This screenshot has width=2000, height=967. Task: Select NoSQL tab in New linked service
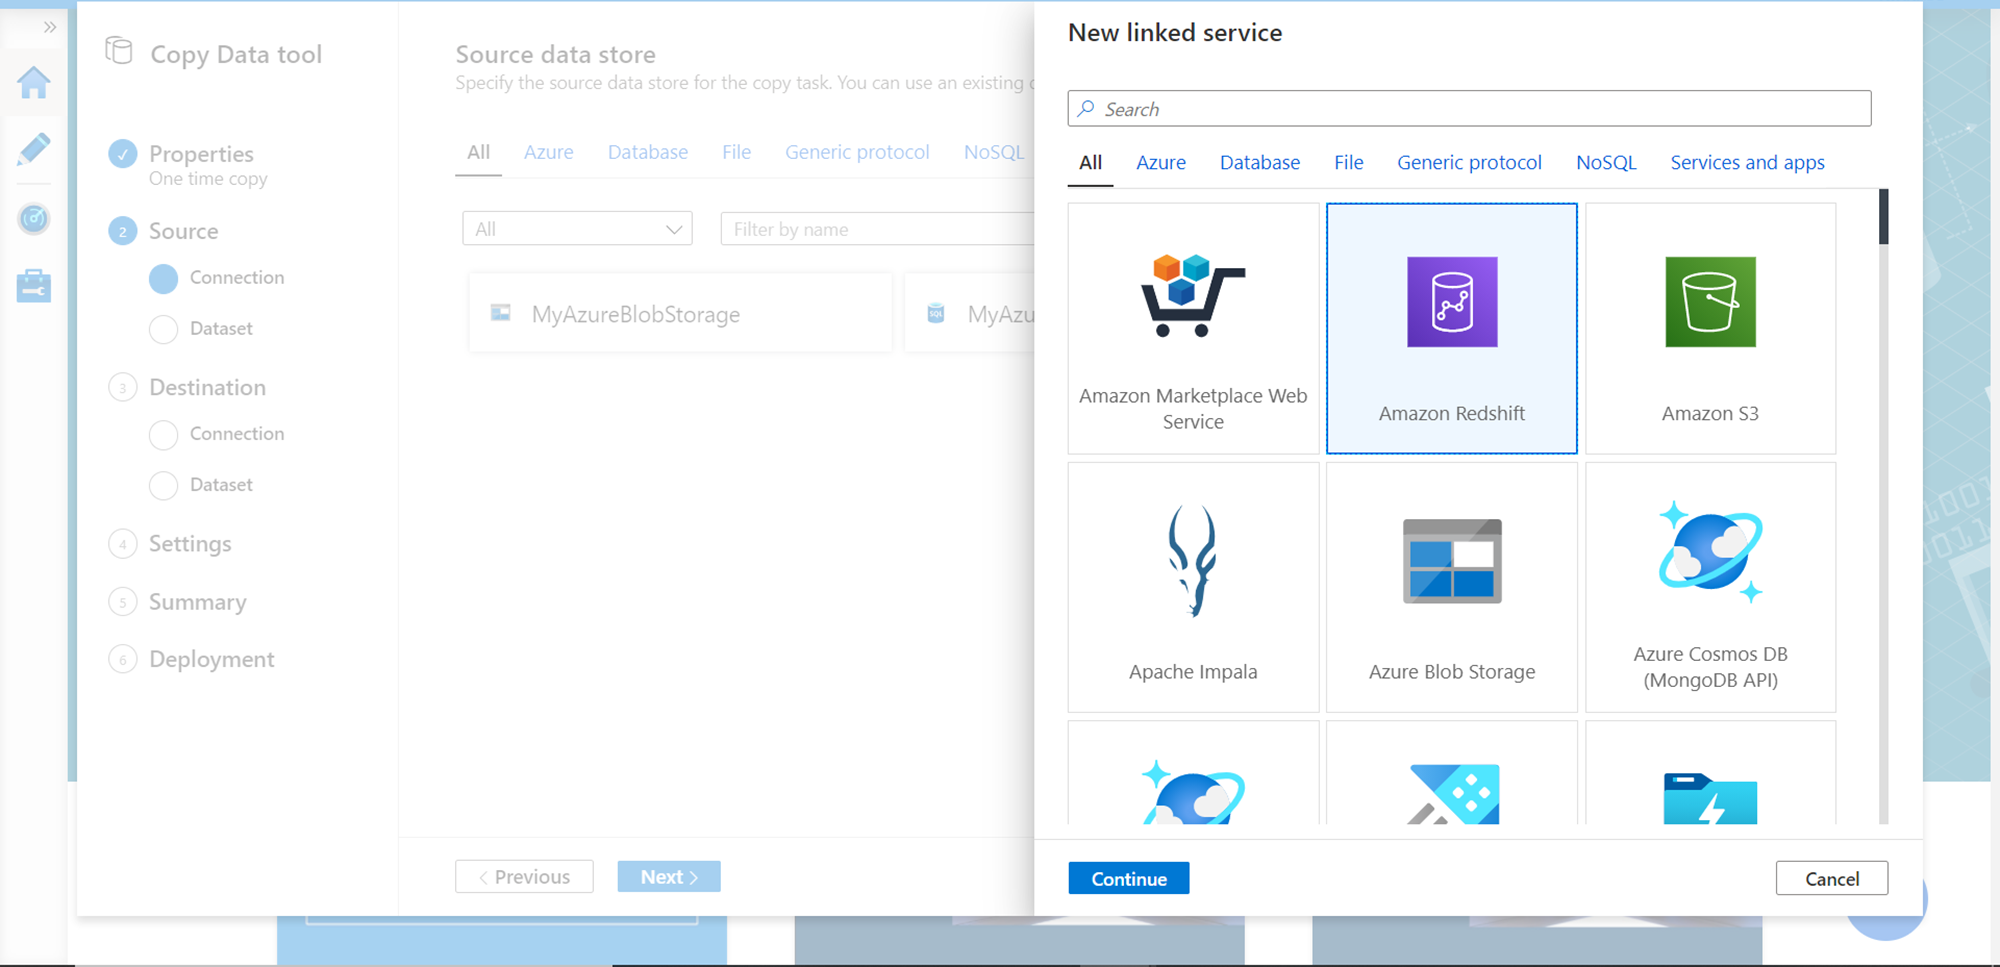1606,163
